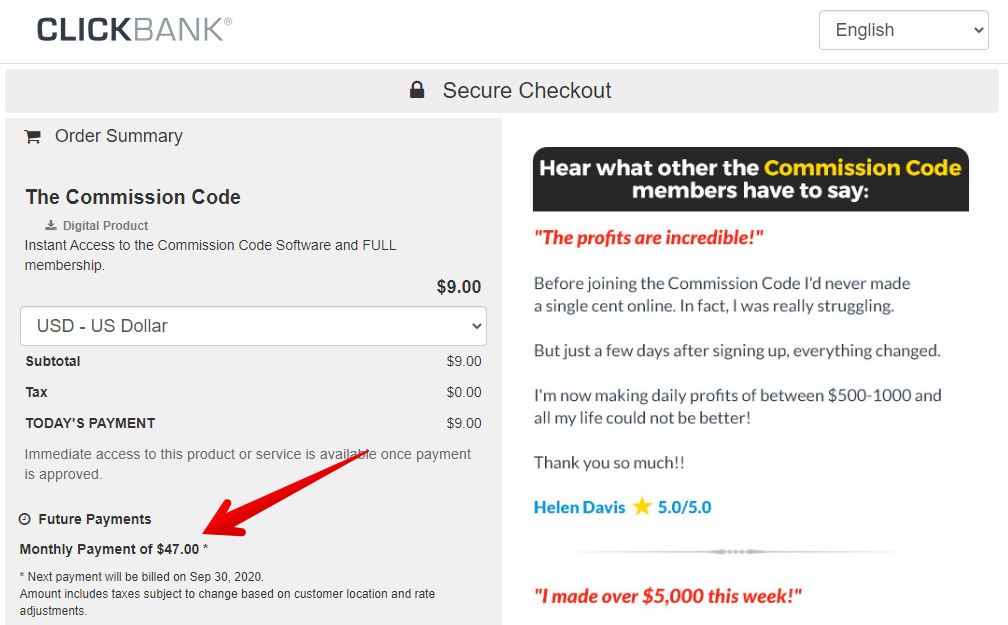Viewport: 1008px width, 625px height.
Task: Click the Order Summary heading
Action: click(119, 136)
